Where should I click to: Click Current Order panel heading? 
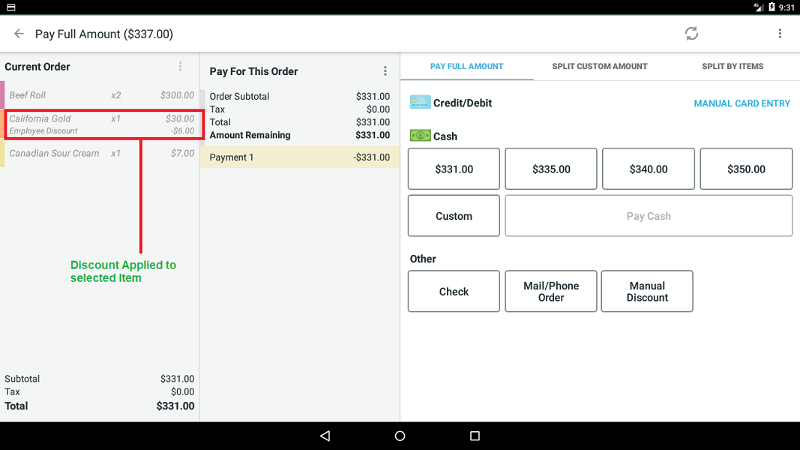click(x=37, y=67)
